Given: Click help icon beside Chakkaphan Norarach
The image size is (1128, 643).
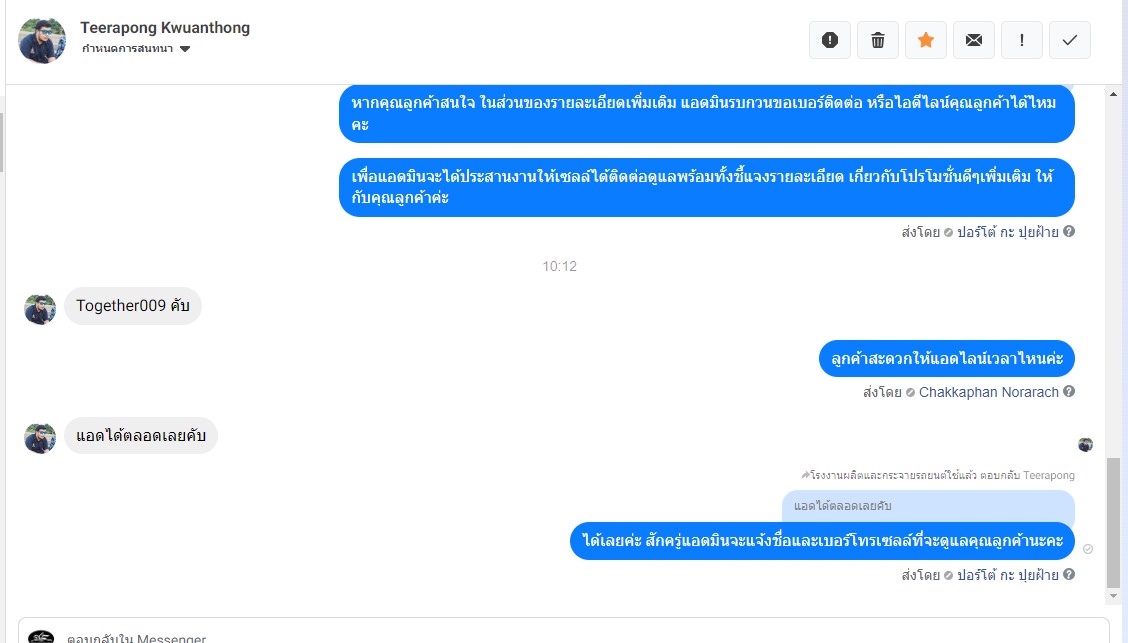Looking at the screenshot, I should click(x=1069, y=391).
